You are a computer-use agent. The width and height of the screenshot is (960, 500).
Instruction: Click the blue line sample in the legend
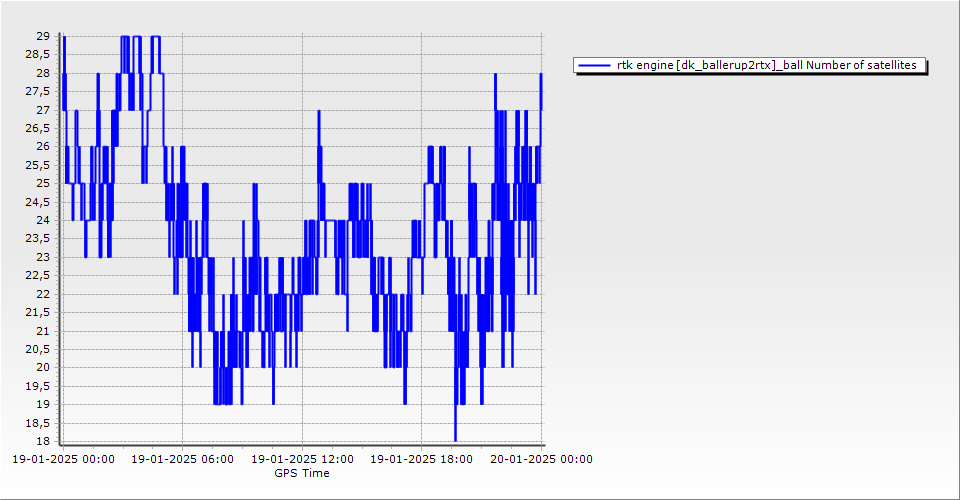(x=594, y=65)
